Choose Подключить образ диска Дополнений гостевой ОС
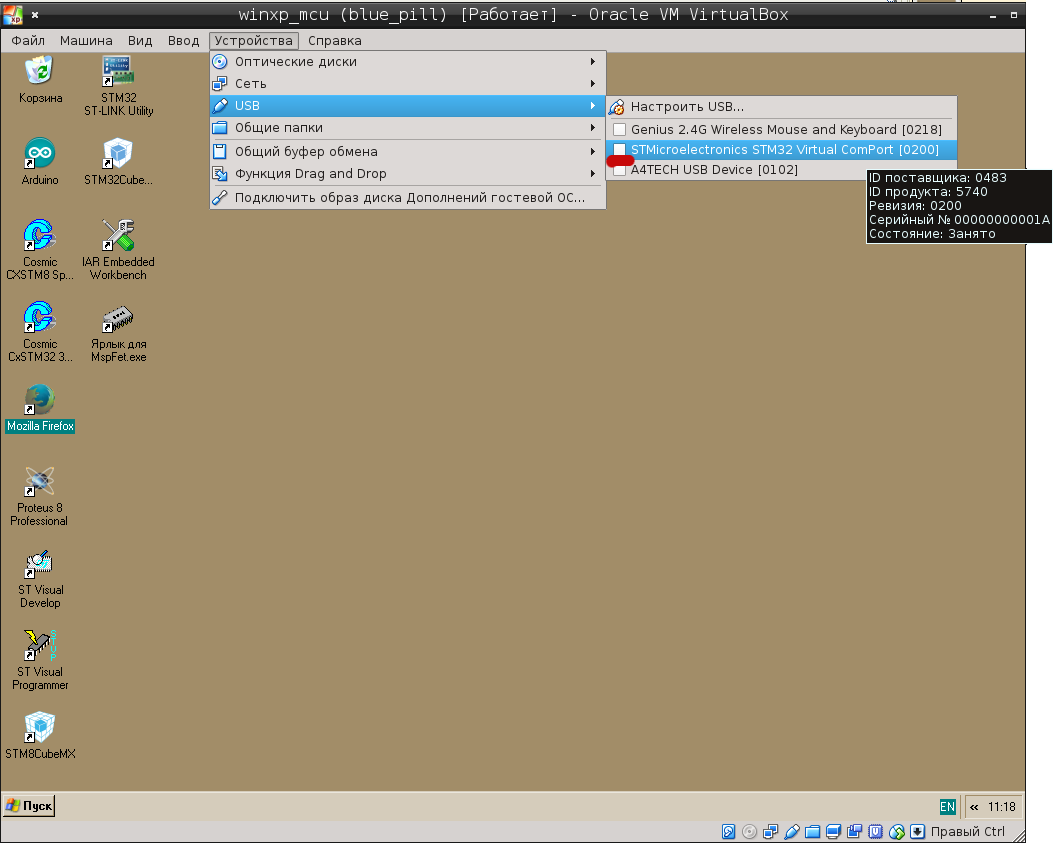 [408, 197]
